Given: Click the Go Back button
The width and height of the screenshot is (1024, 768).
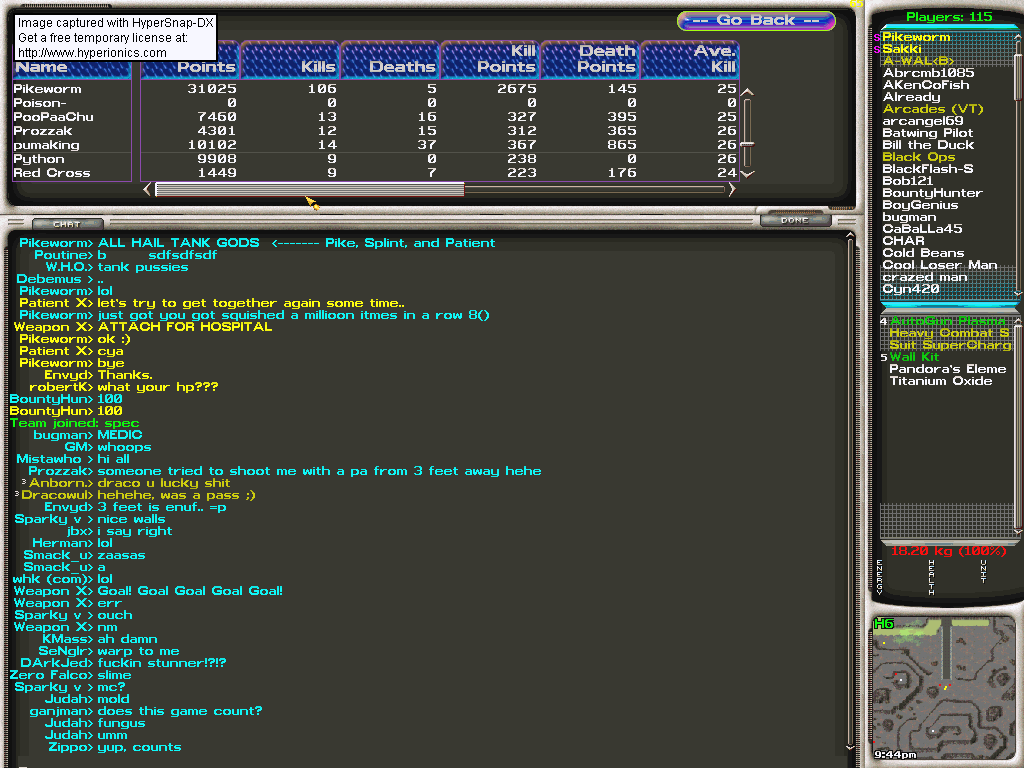Looking at the screenshot, I should [x=756, y=21].
